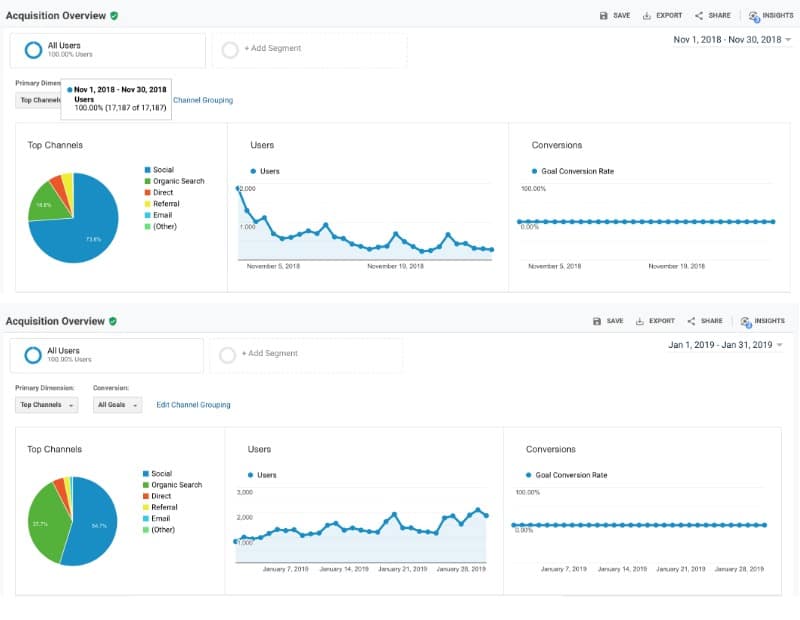Click the Email legend swatch in January chart
Viewport: 800px width, 620px height.
(x=146, y=518)
